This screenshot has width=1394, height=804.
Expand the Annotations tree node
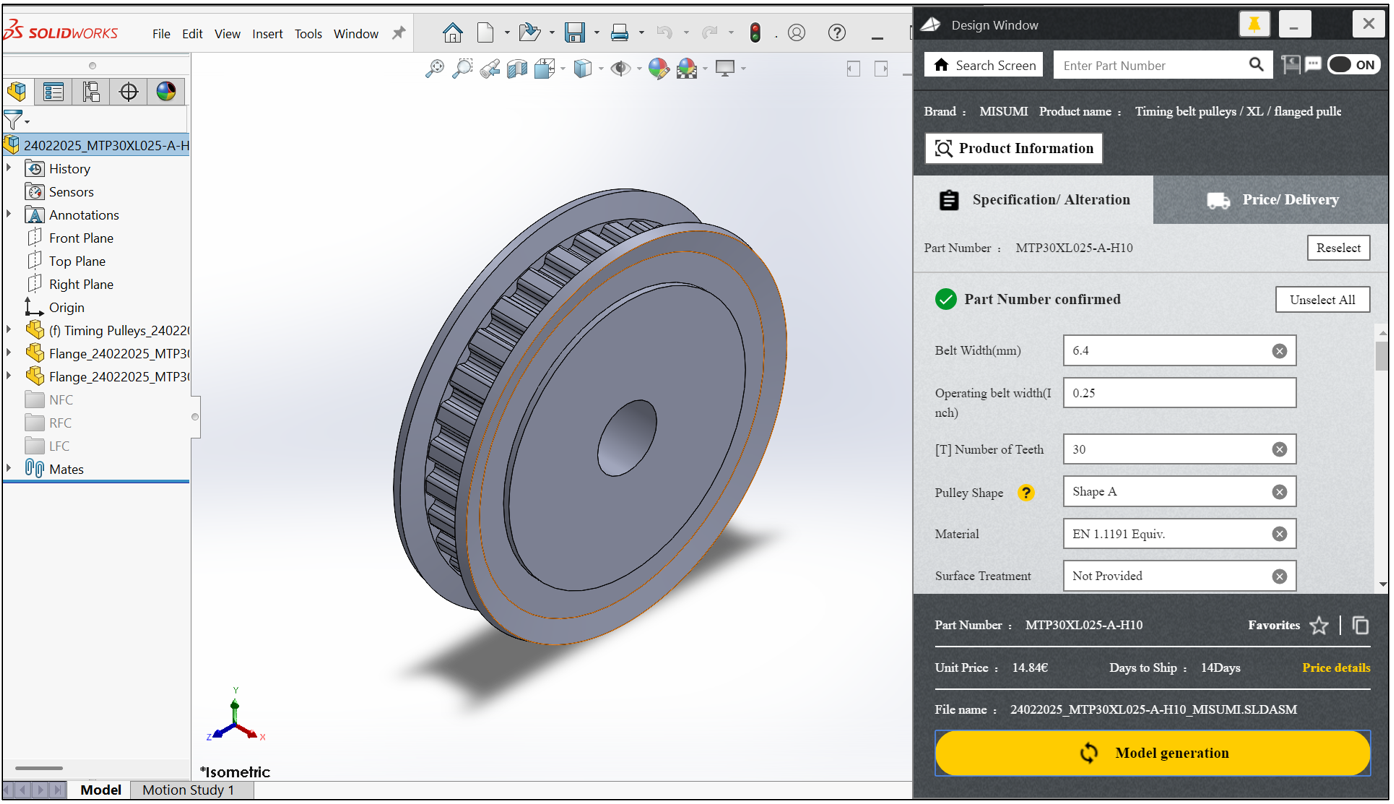[10, 215]
